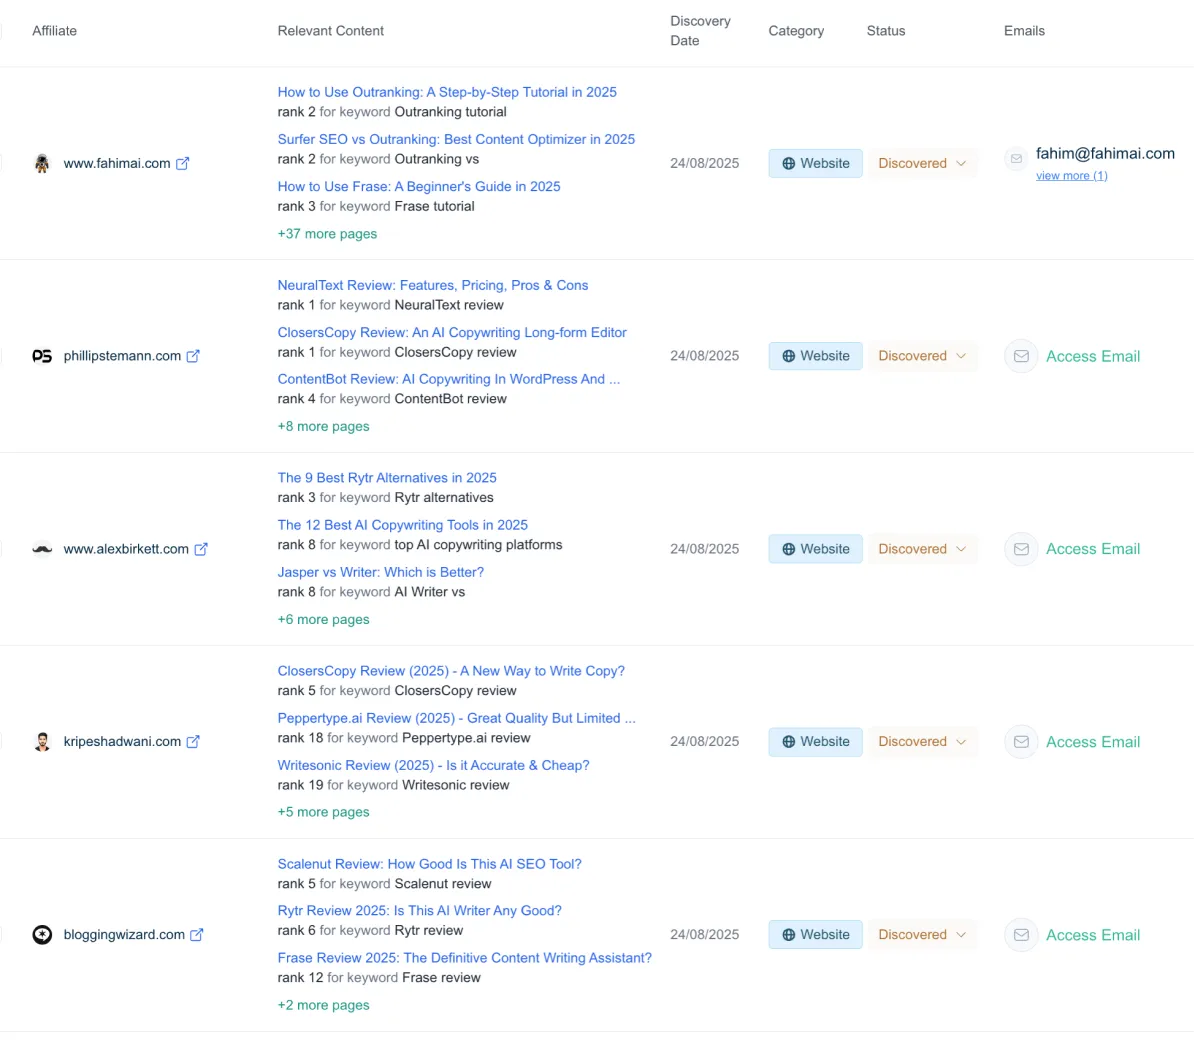This screenshot has width=1194, height=1046.
Task: Click Website category badge for bloggingwizard.com
Action: [x=816, y=934]
